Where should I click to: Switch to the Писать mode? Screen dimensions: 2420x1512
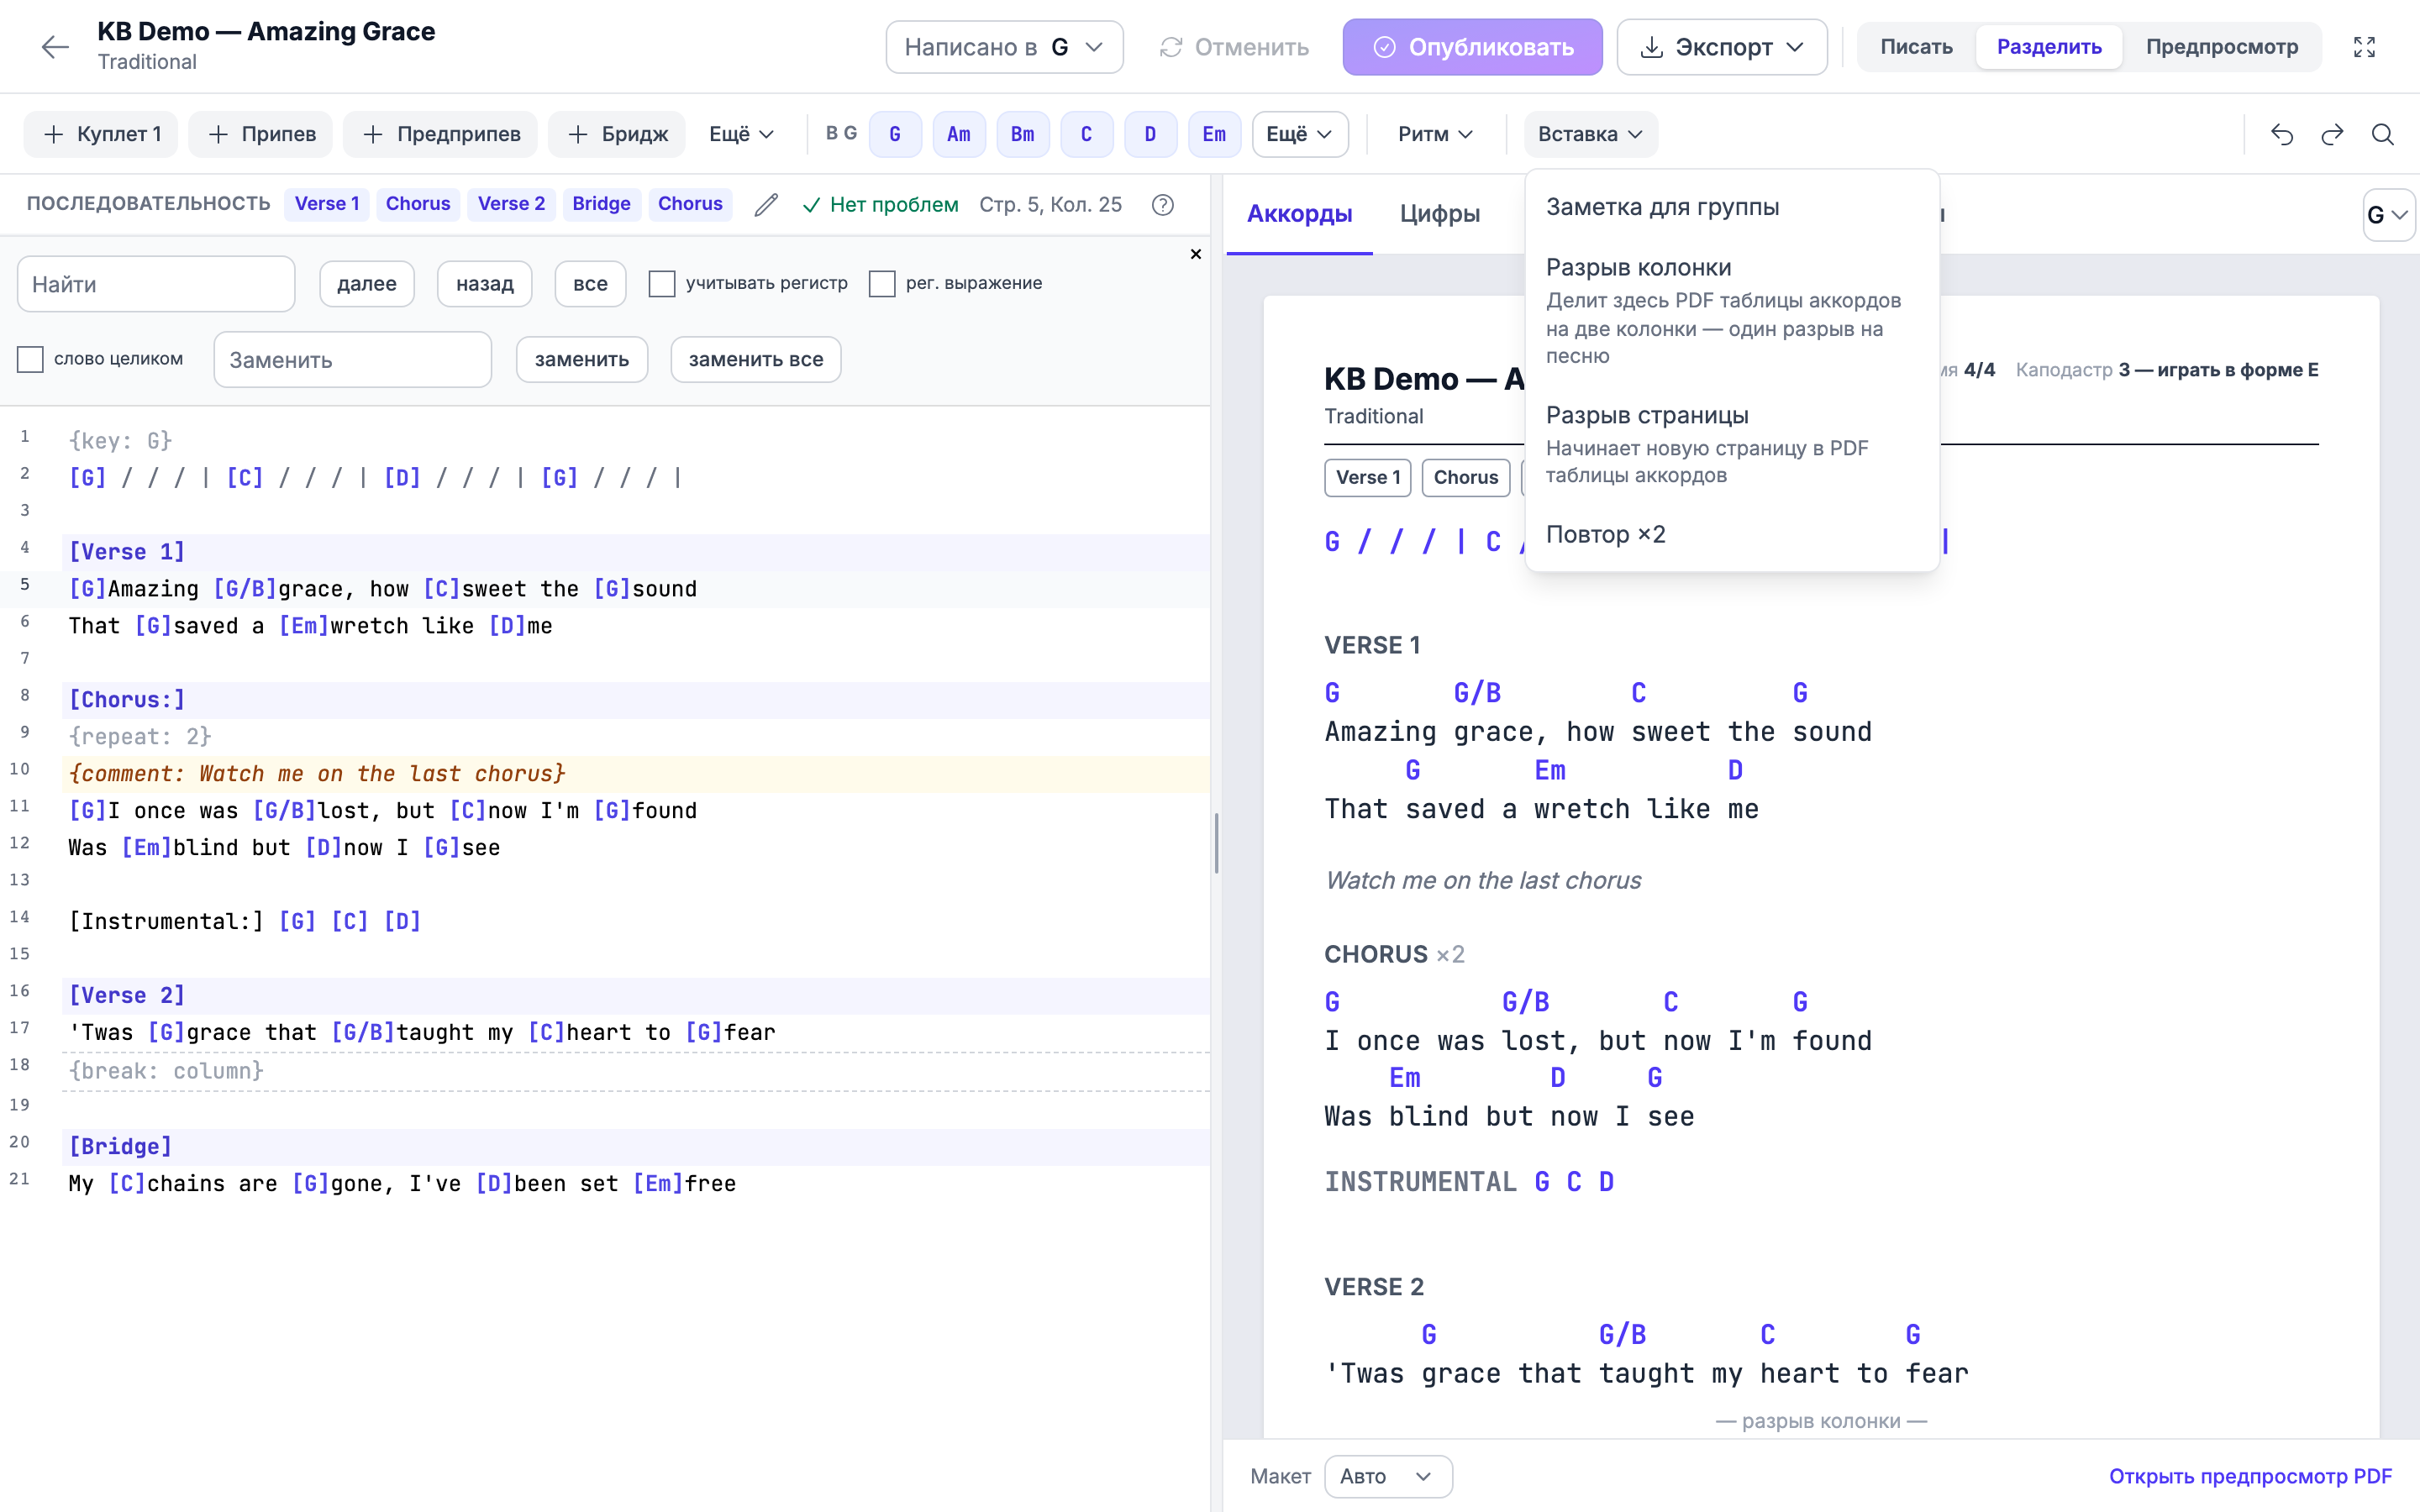(x=1916, y=47)
